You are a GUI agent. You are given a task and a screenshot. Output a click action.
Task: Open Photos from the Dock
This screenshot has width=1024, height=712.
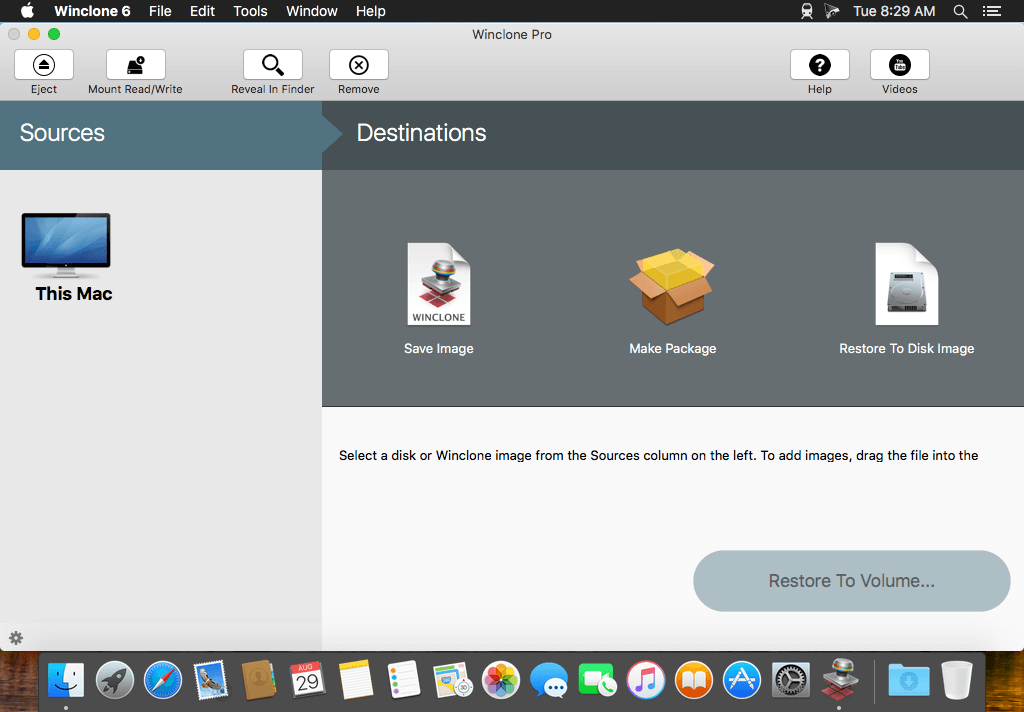501,680
